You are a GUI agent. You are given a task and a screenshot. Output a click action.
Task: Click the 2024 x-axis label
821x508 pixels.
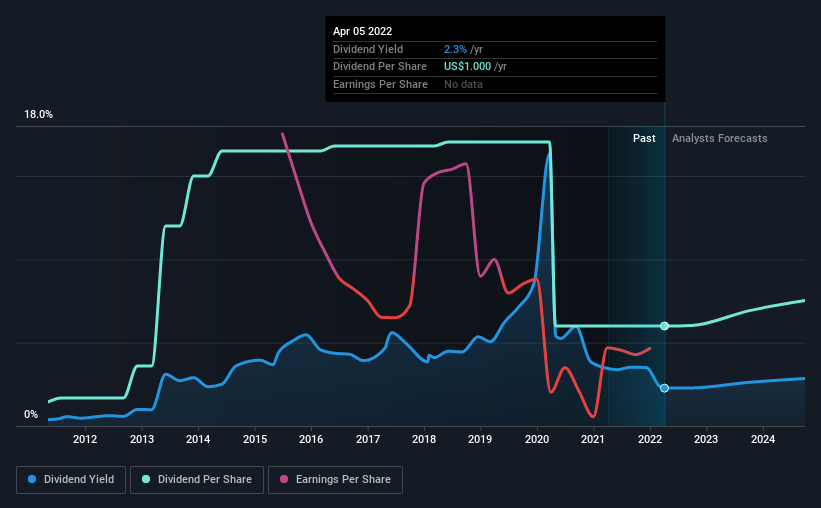763,439
